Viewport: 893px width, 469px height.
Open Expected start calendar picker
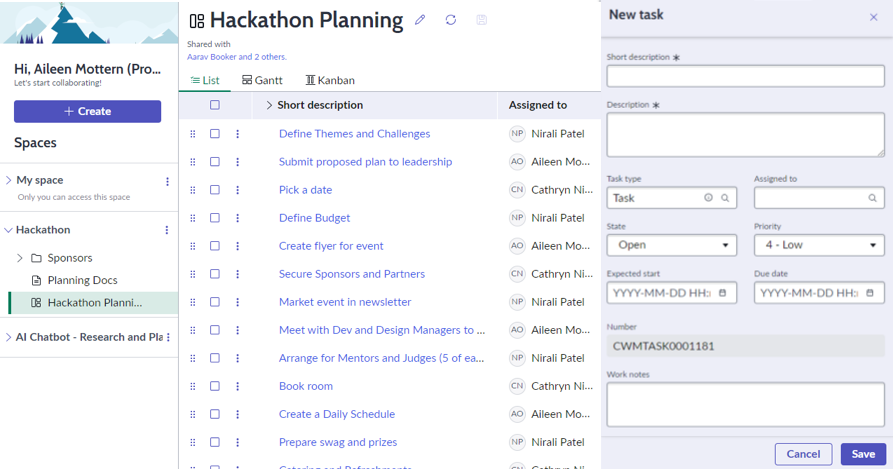(723, 293)
